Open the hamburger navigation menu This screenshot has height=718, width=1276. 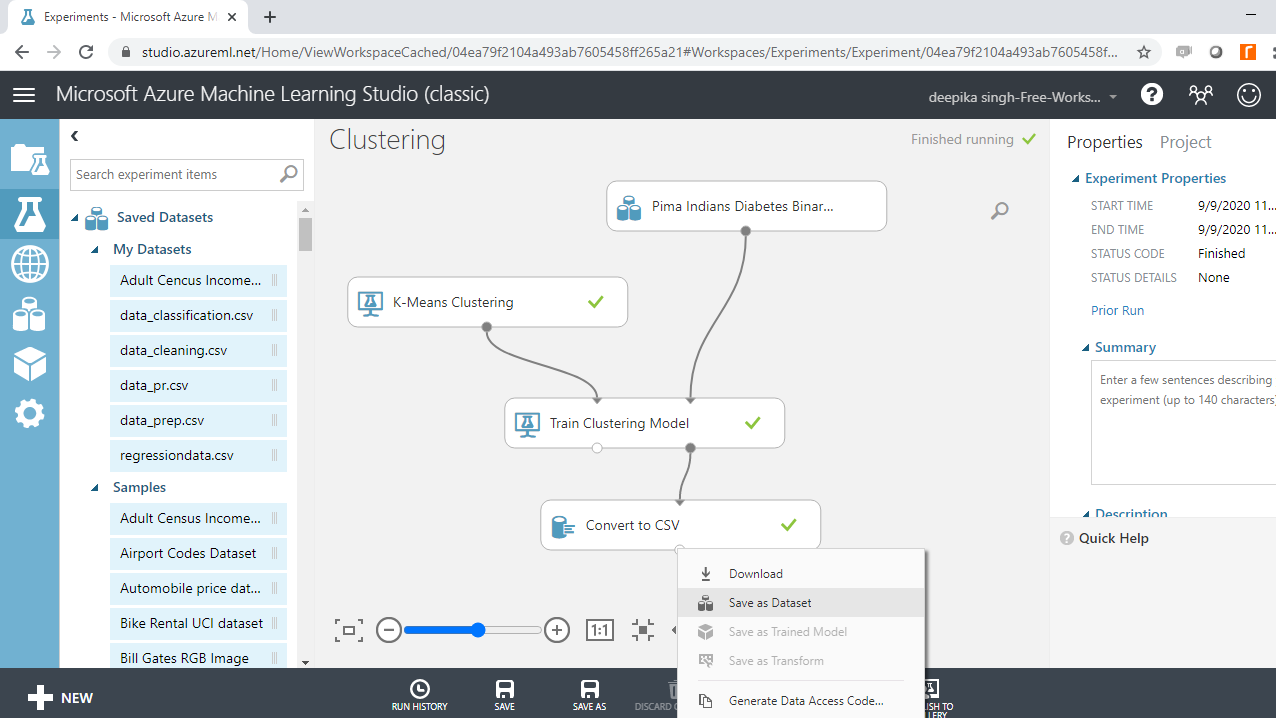coord(24,95)
